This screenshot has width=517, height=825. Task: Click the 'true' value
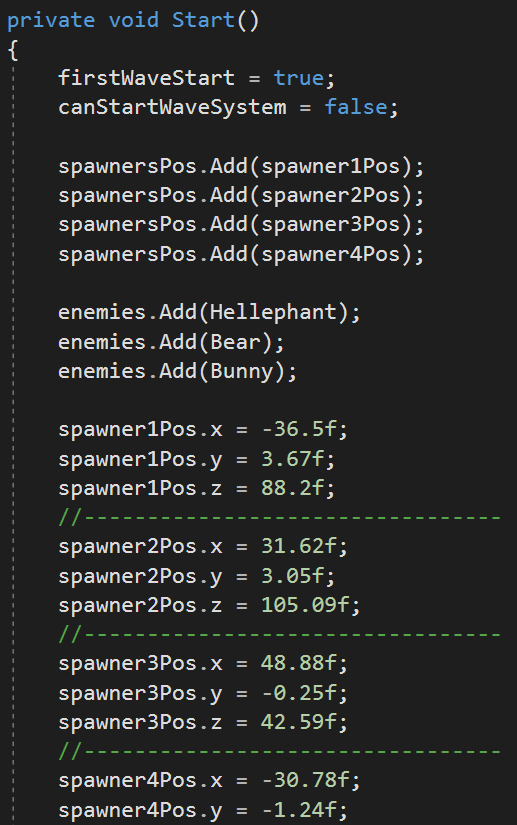click(x=299, y=78)
